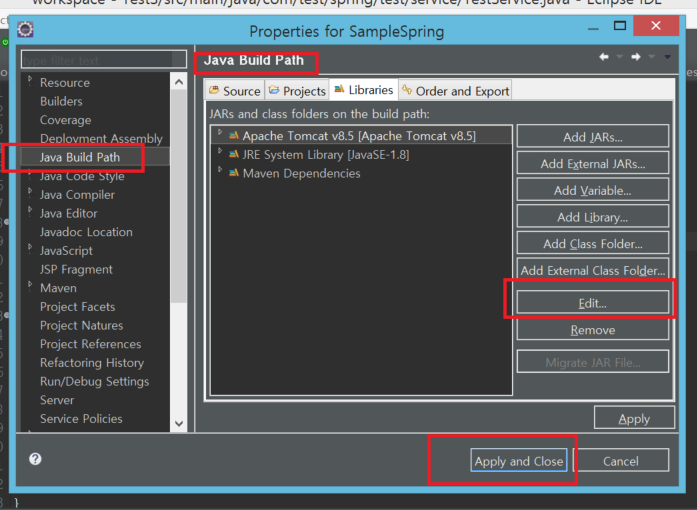
Task: Open the Order and Export tab
Action: (455, 91)
